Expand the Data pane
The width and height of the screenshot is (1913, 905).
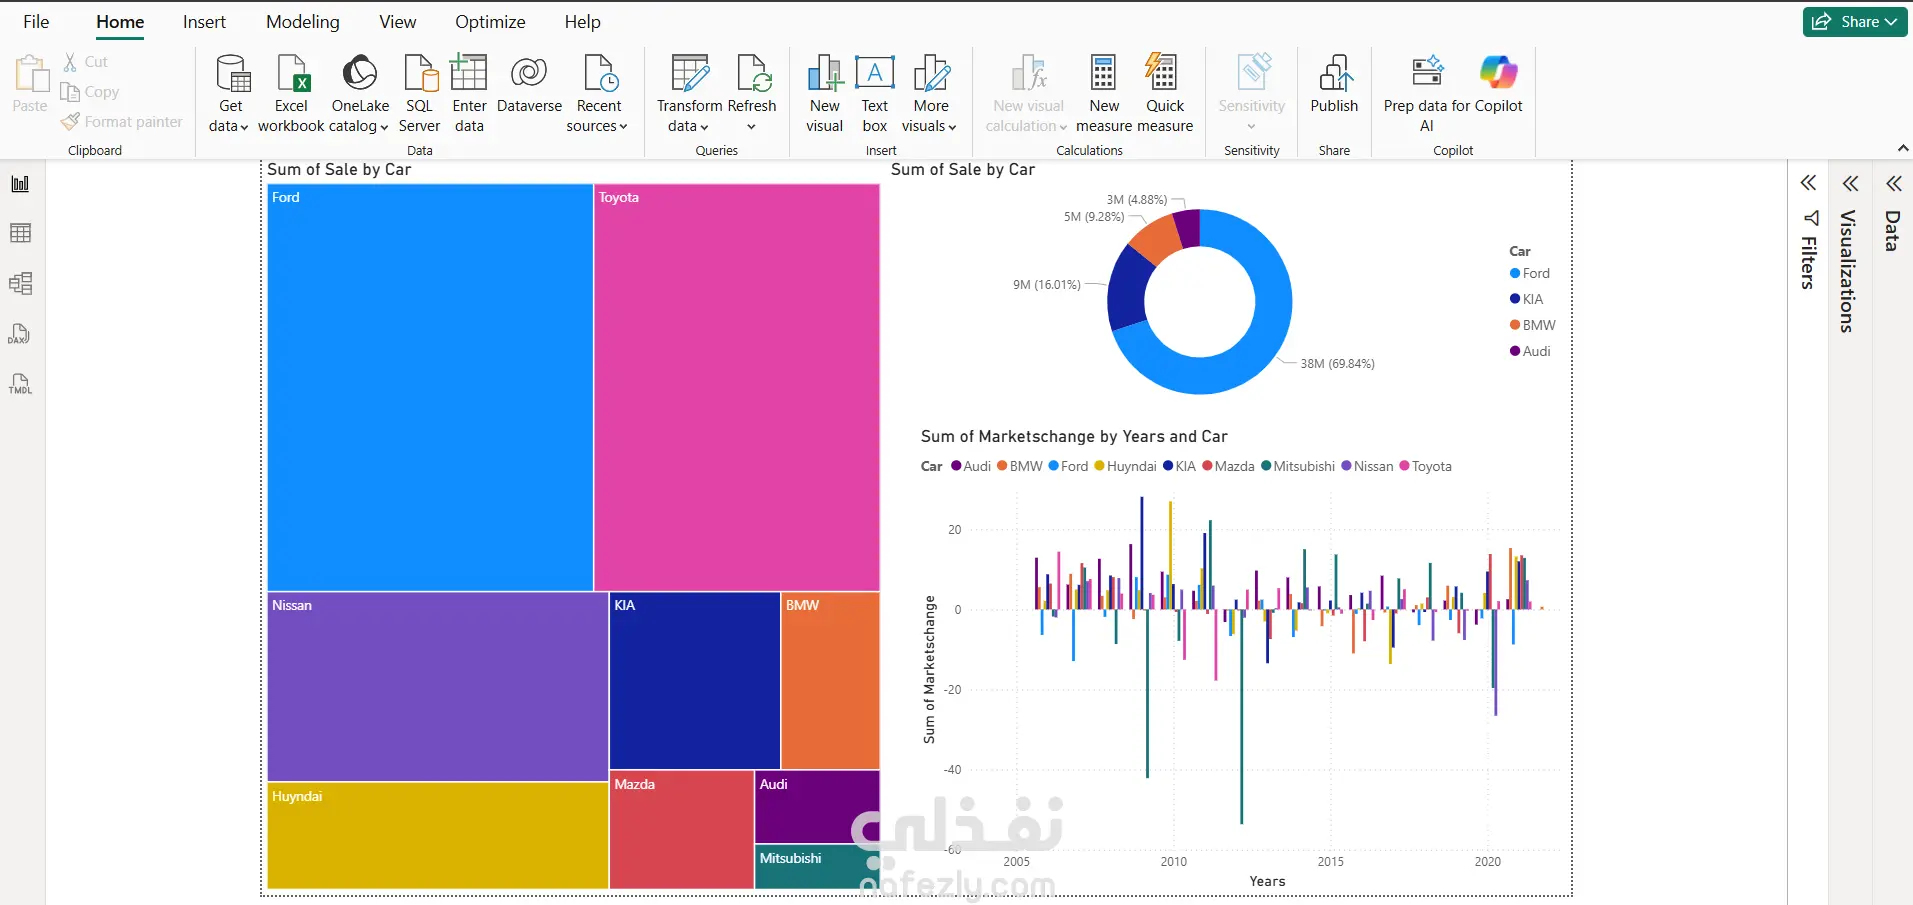click(1893, 183)
